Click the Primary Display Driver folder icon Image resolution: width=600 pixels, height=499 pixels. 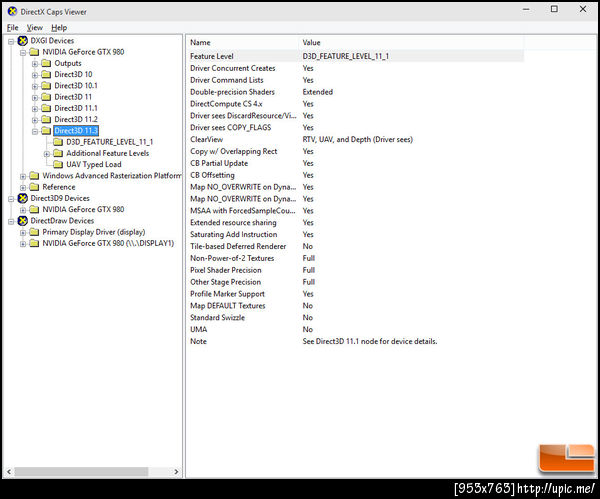34,232
